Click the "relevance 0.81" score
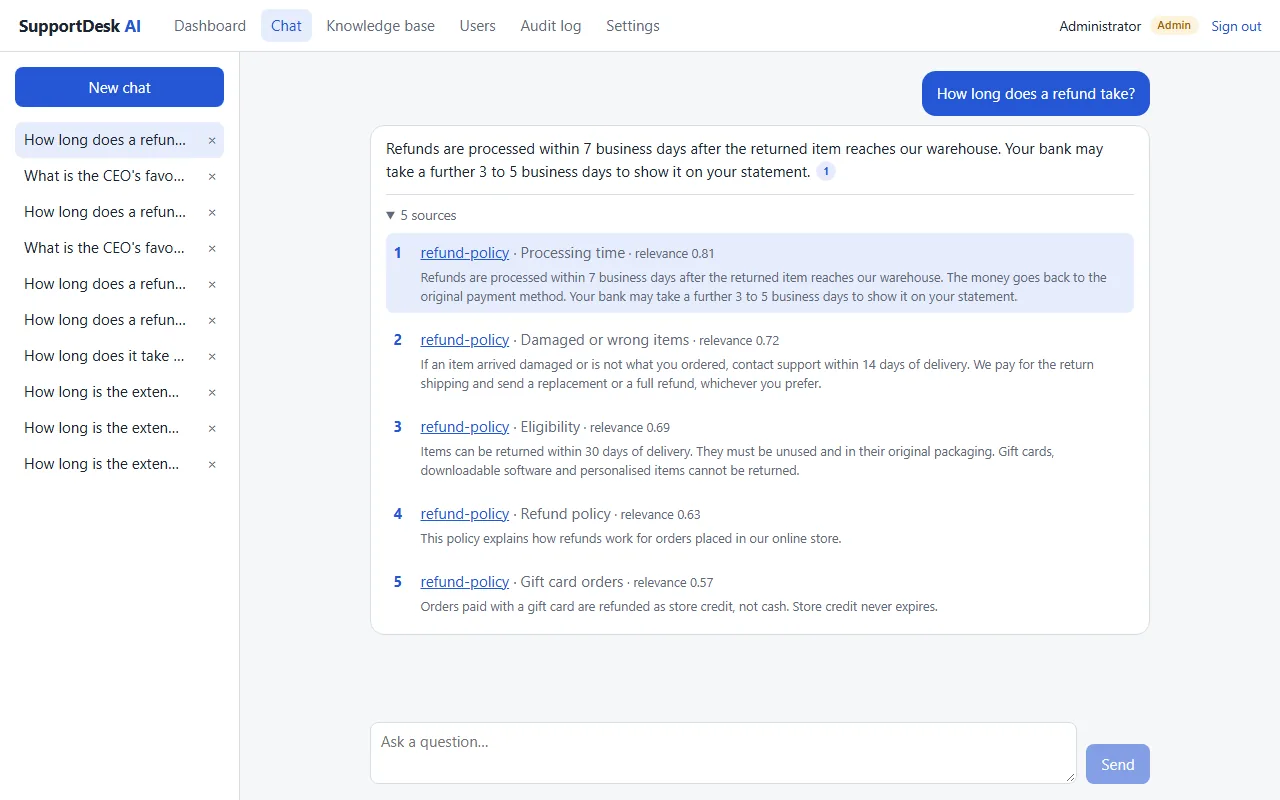 click(675, 254)
